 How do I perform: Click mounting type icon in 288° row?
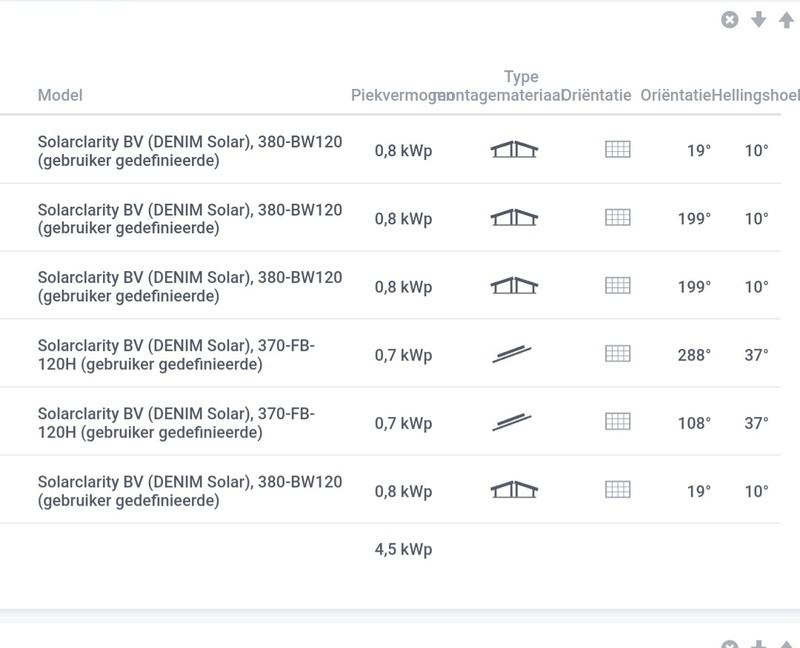(512, 354)
